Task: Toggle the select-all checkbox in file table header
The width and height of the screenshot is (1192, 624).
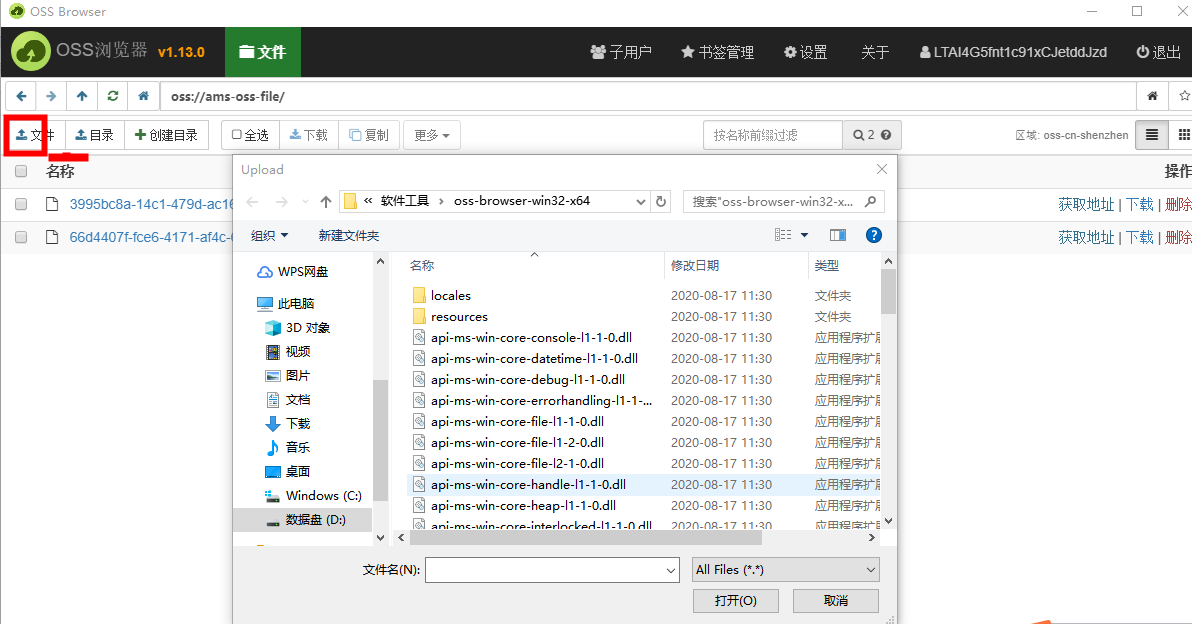Action: pyautogui.click(x=21, y=172)
